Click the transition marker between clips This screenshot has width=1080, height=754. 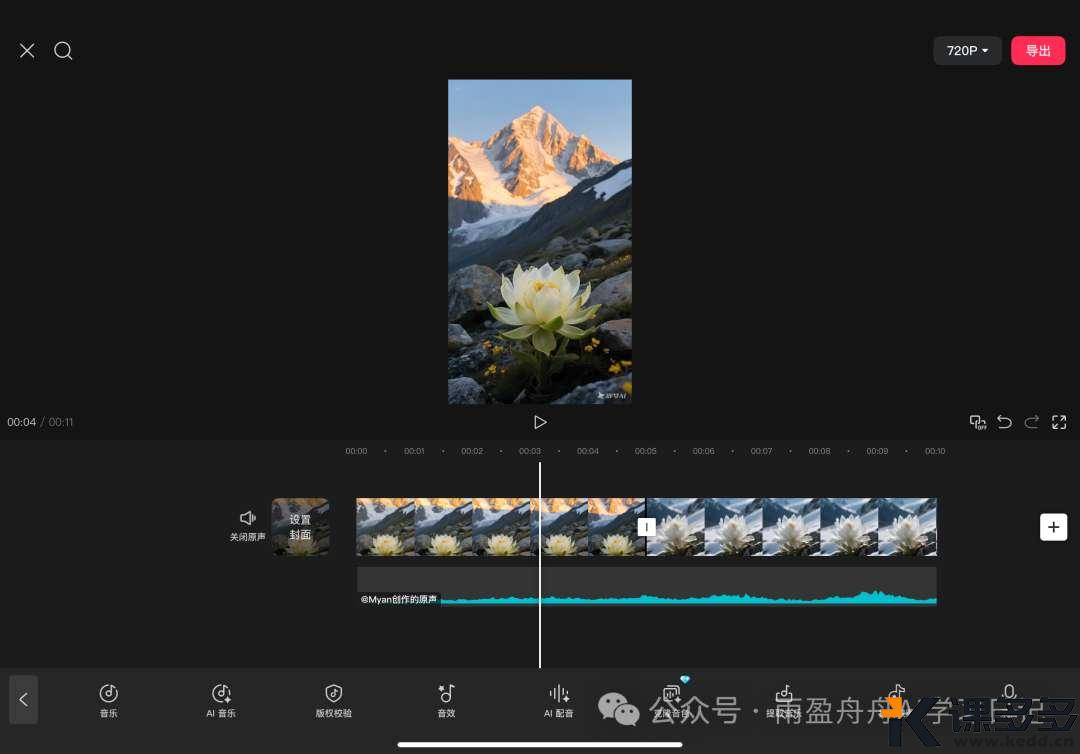click(x=646, y=527)
